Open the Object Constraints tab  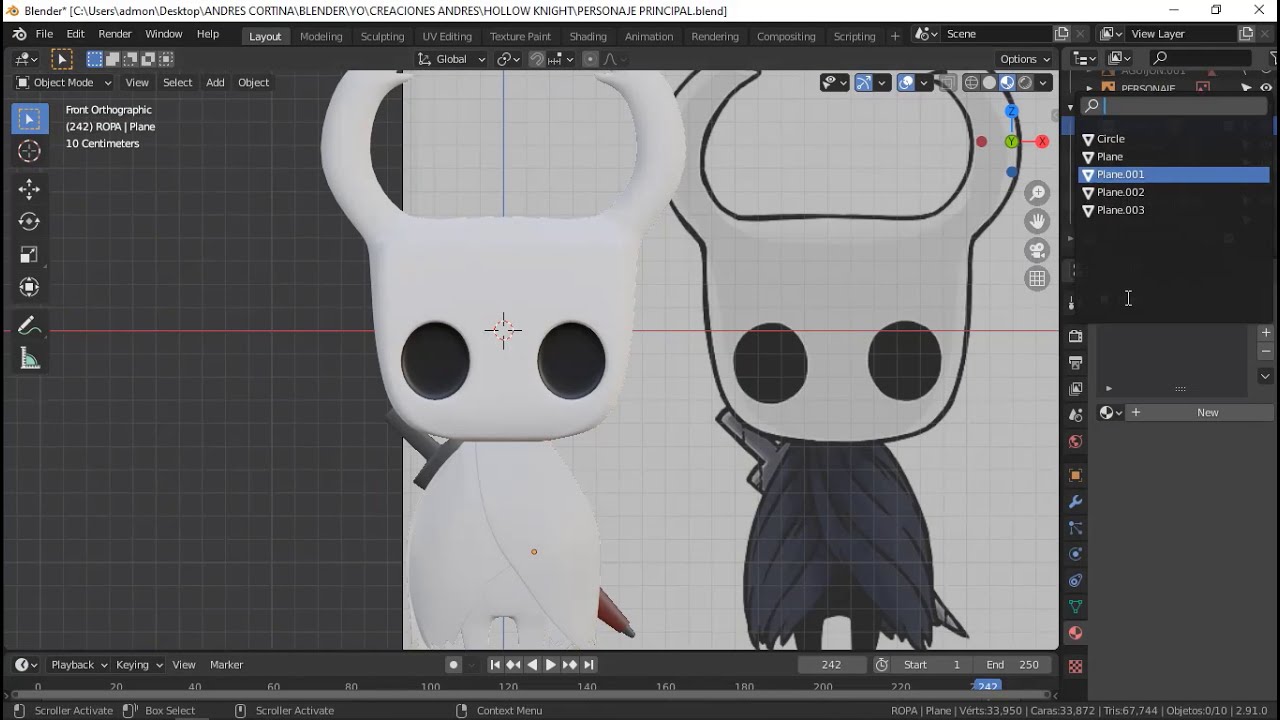tap(1076, 581)
